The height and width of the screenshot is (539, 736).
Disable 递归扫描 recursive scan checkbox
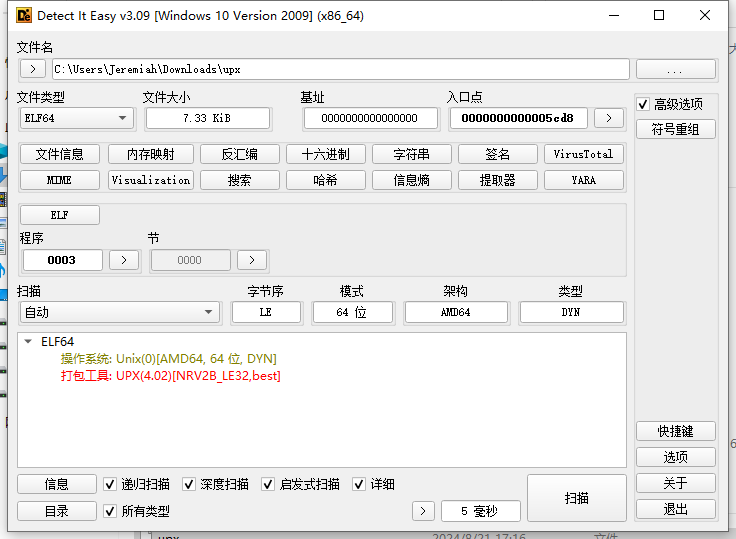(111, 484)
